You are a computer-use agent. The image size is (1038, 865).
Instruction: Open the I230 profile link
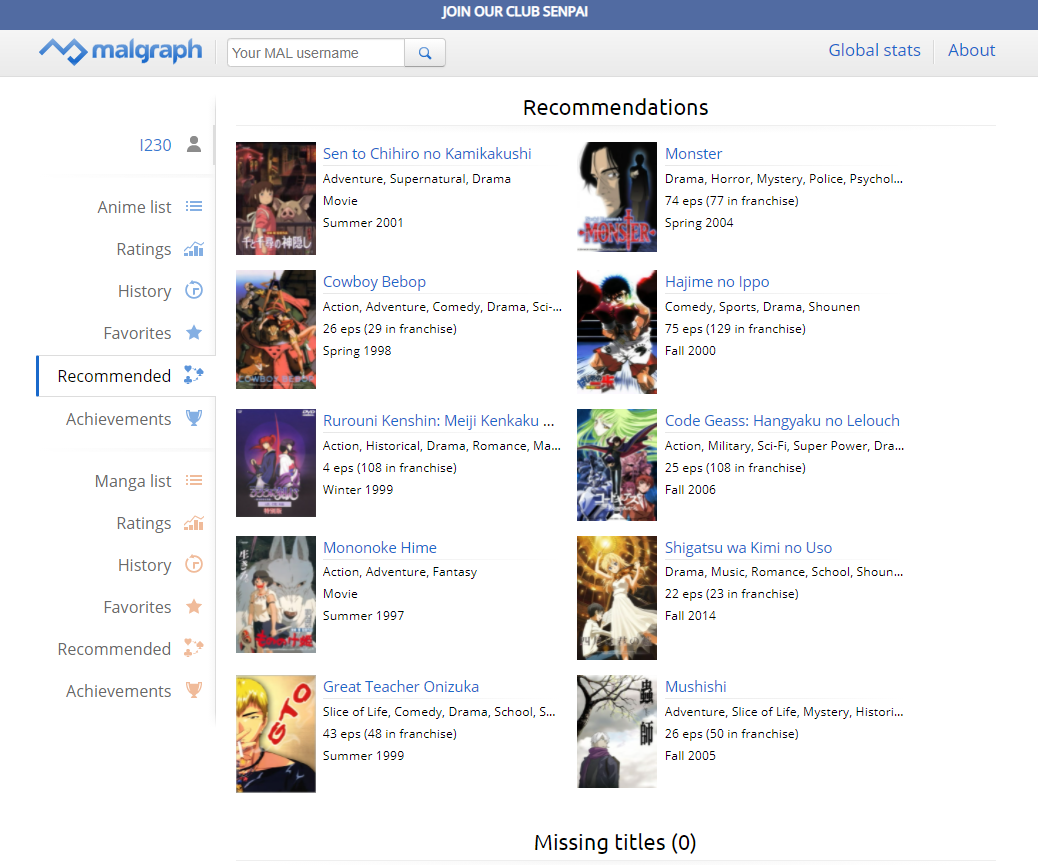point(155,145)
